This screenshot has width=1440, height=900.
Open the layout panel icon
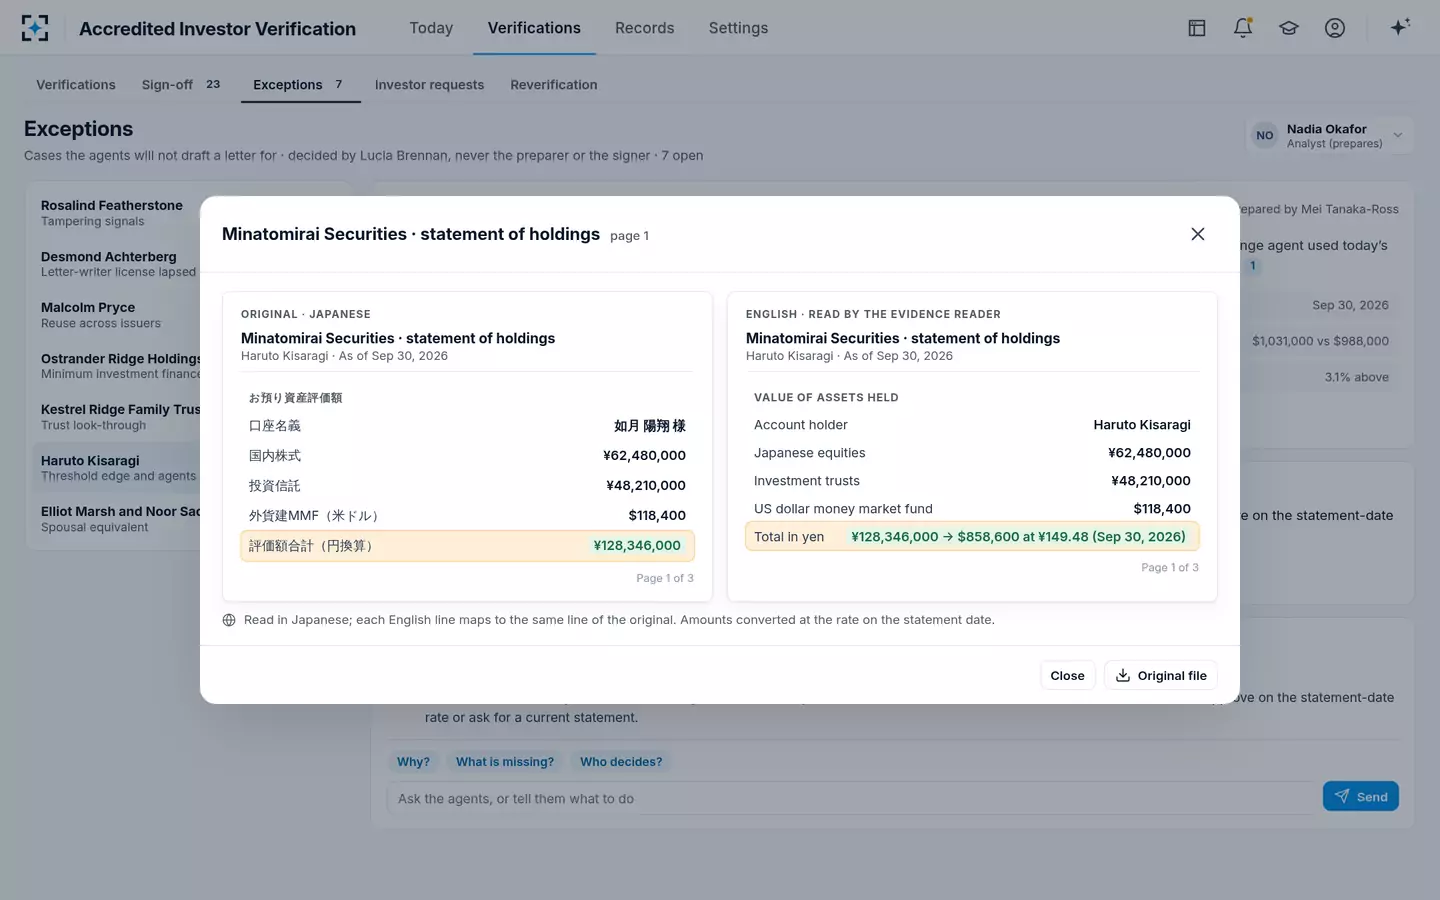tap(1197, 28)
